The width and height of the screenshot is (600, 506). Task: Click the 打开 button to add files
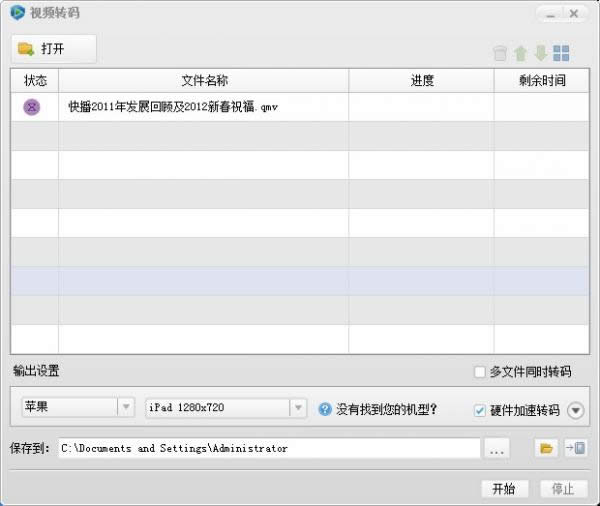tap(54, 49)
